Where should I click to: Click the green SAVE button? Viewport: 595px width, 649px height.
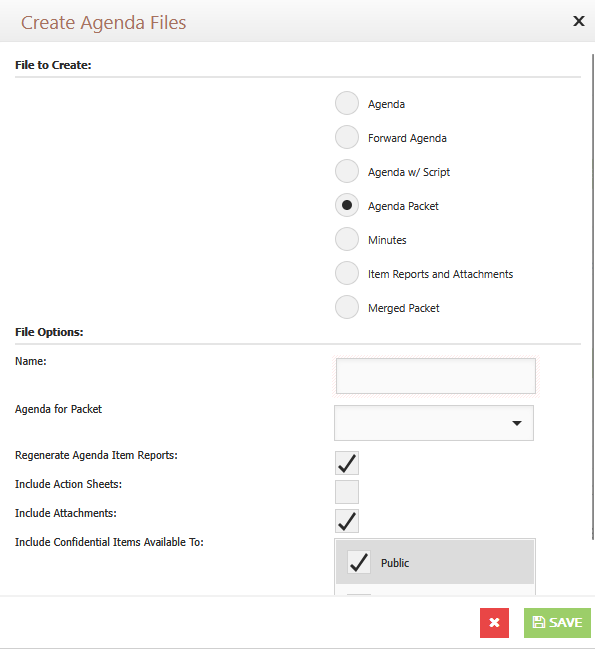pyautogui.click(x=557, y=623)
